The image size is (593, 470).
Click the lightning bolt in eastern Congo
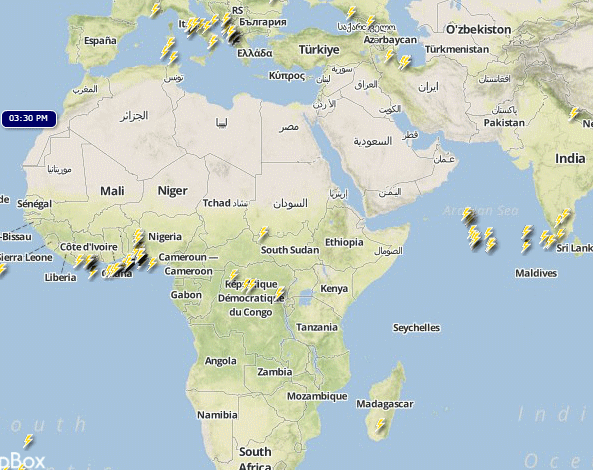click(280, 293)
